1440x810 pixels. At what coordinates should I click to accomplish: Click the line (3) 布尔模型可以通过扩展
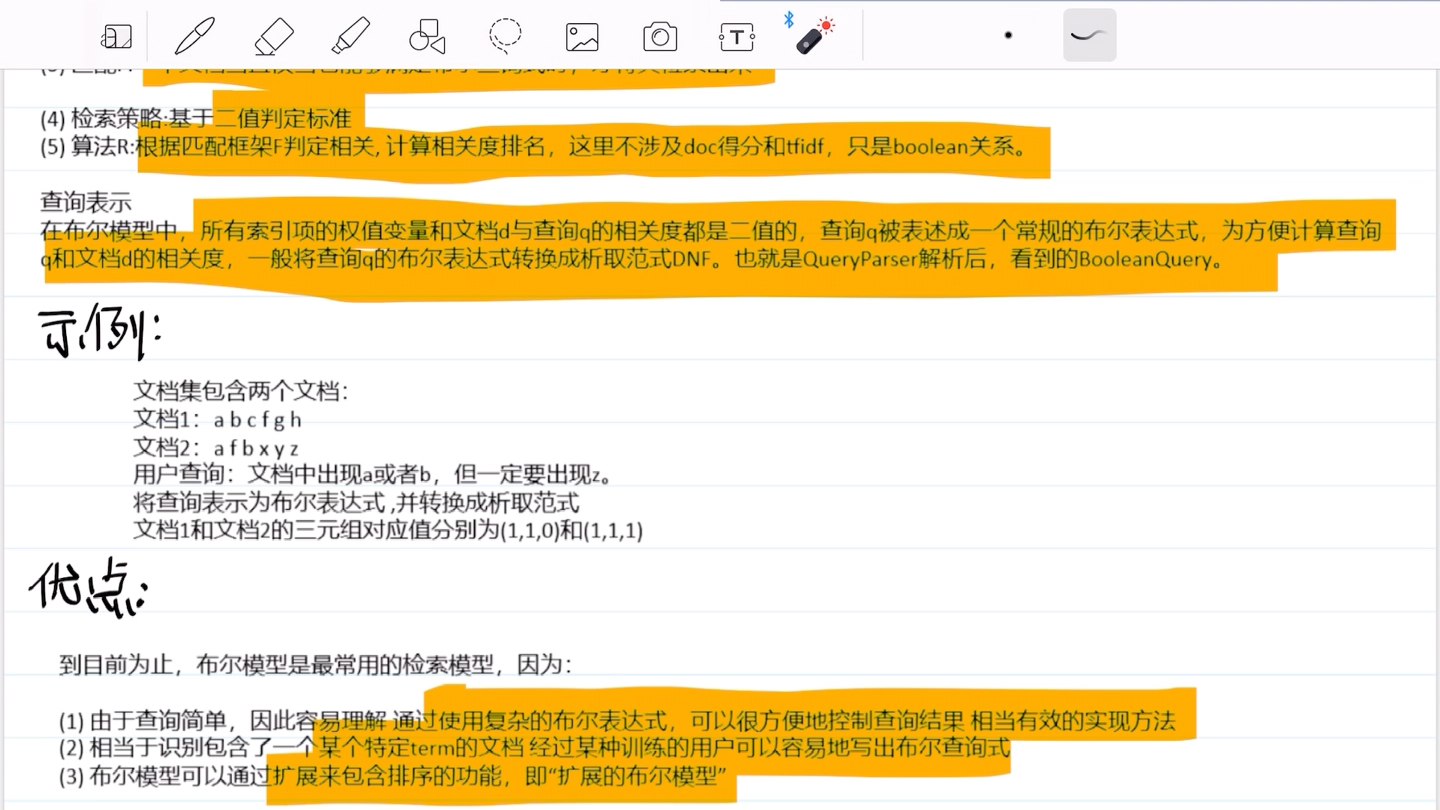391,775
